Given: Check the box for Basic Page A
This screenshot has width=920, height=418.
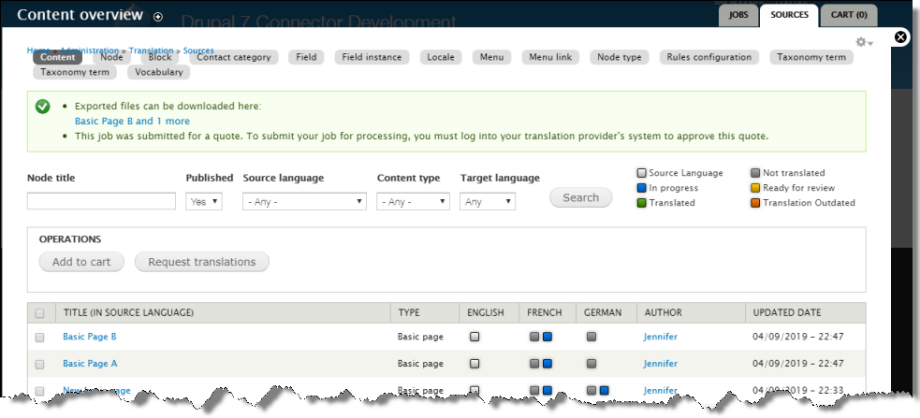Looking at the screenshot, I should point(40,365).
